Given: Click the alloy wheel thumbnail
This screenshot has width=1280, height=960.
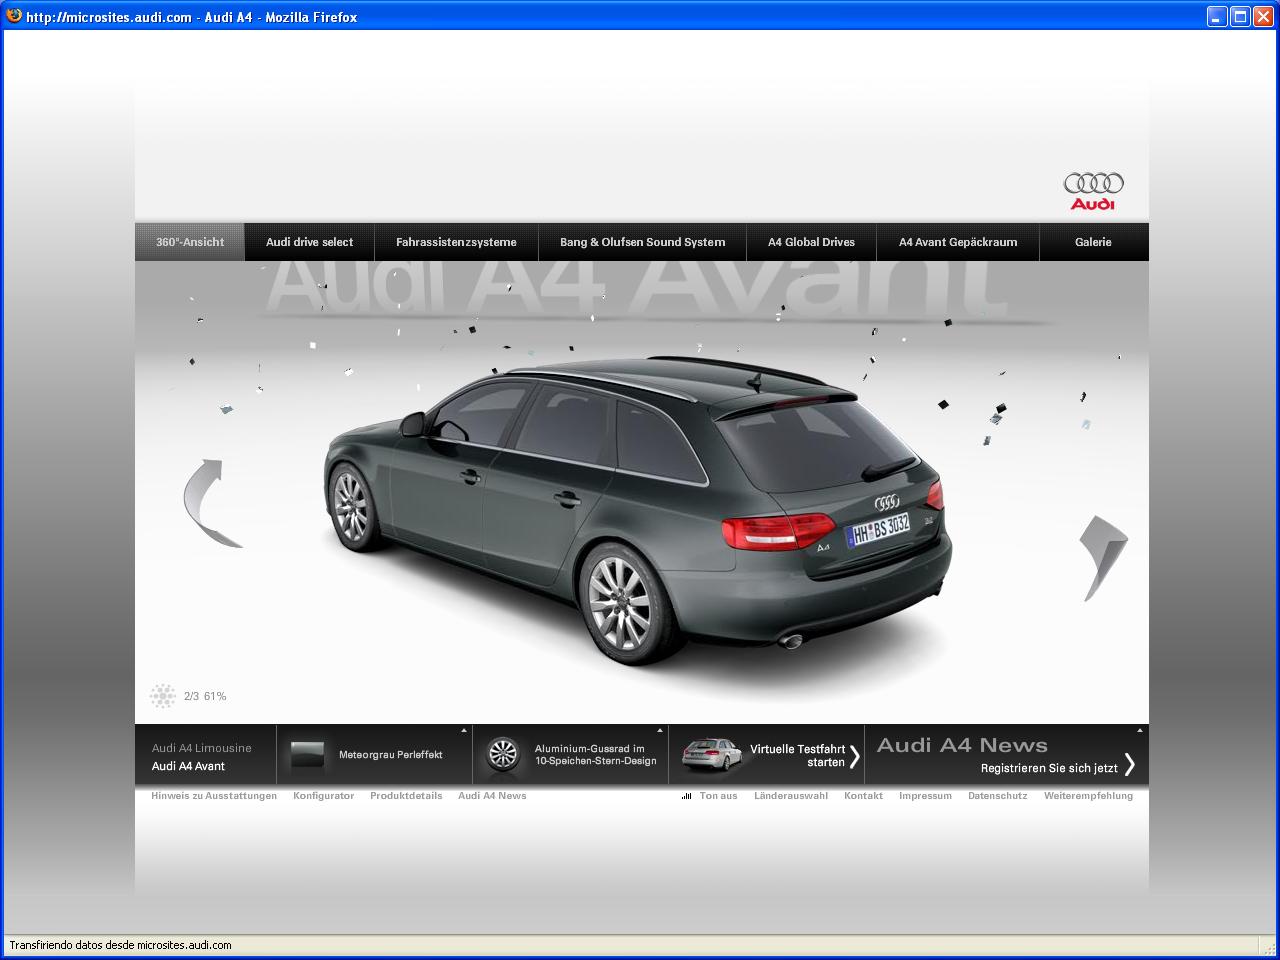Looking at the screenshot, I should tap(502, 755).
